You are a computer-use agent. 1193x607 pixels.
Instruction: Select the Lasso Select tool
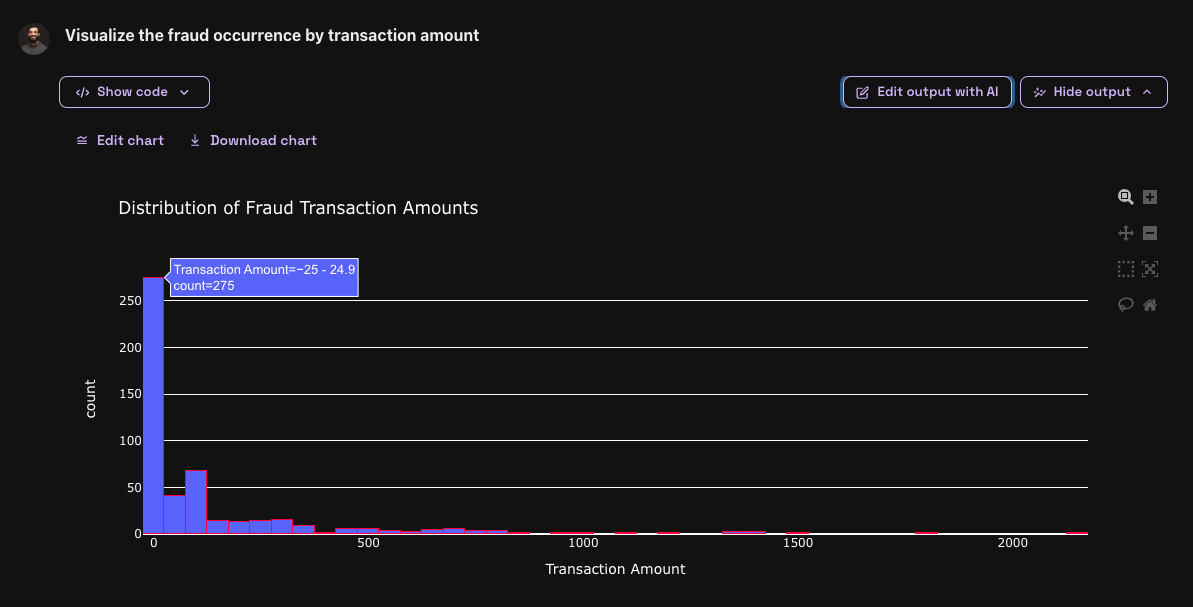pos(1125,305)
